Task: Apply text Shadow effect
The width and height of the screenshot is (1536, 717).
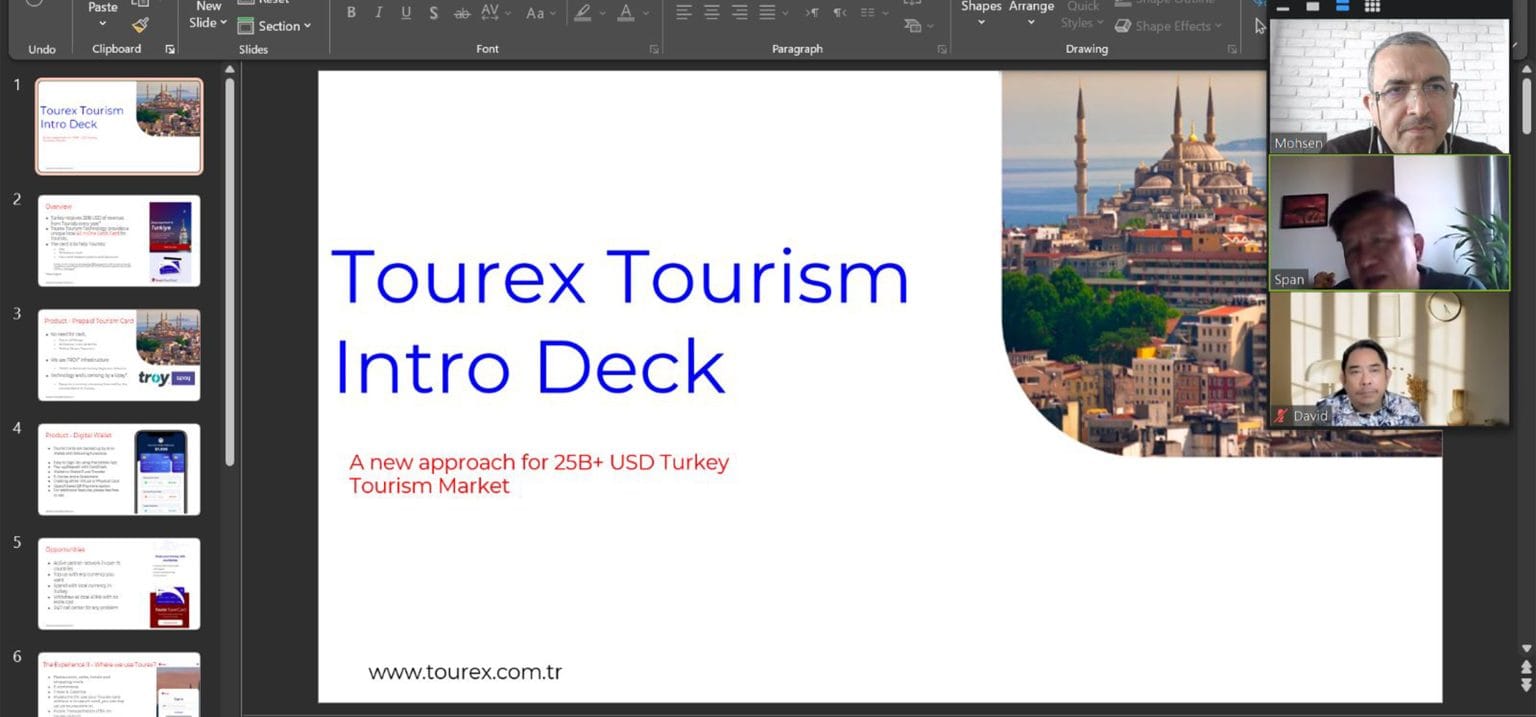Action: (433, 13)
